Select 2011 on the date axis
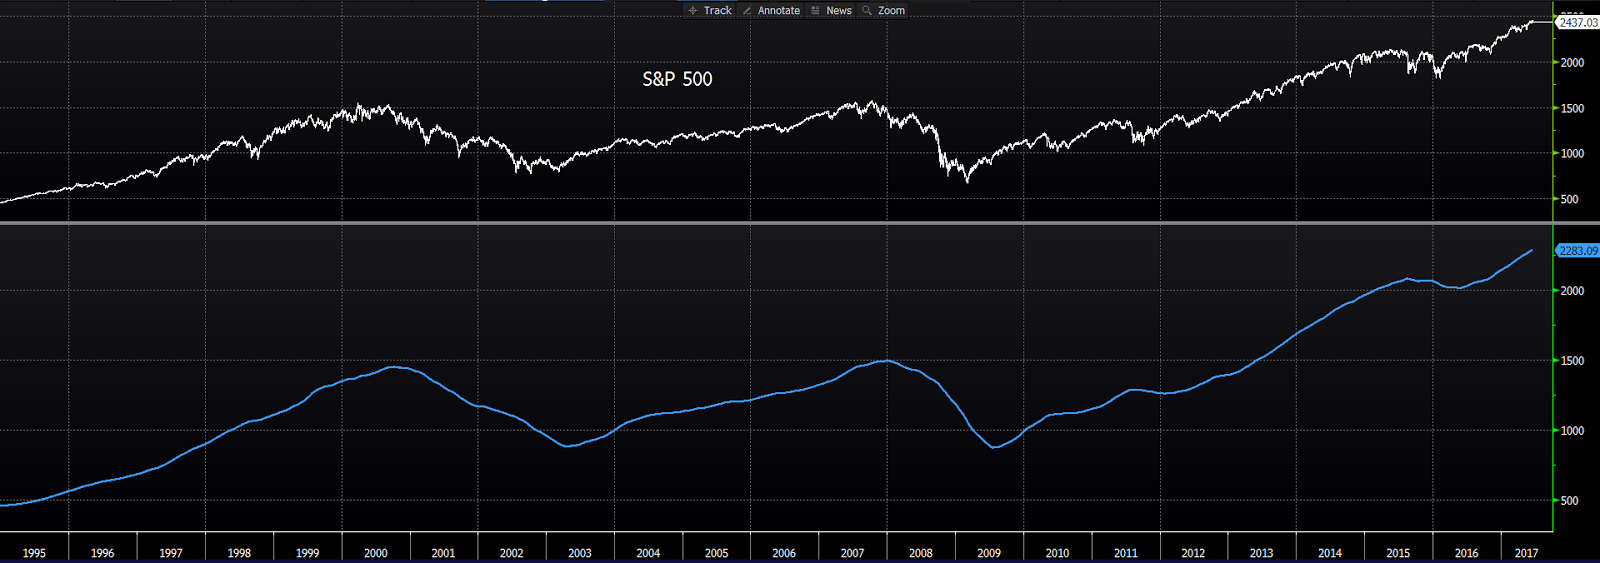Viewport: 1600px width, 563px height. [x=1125, y=553]
